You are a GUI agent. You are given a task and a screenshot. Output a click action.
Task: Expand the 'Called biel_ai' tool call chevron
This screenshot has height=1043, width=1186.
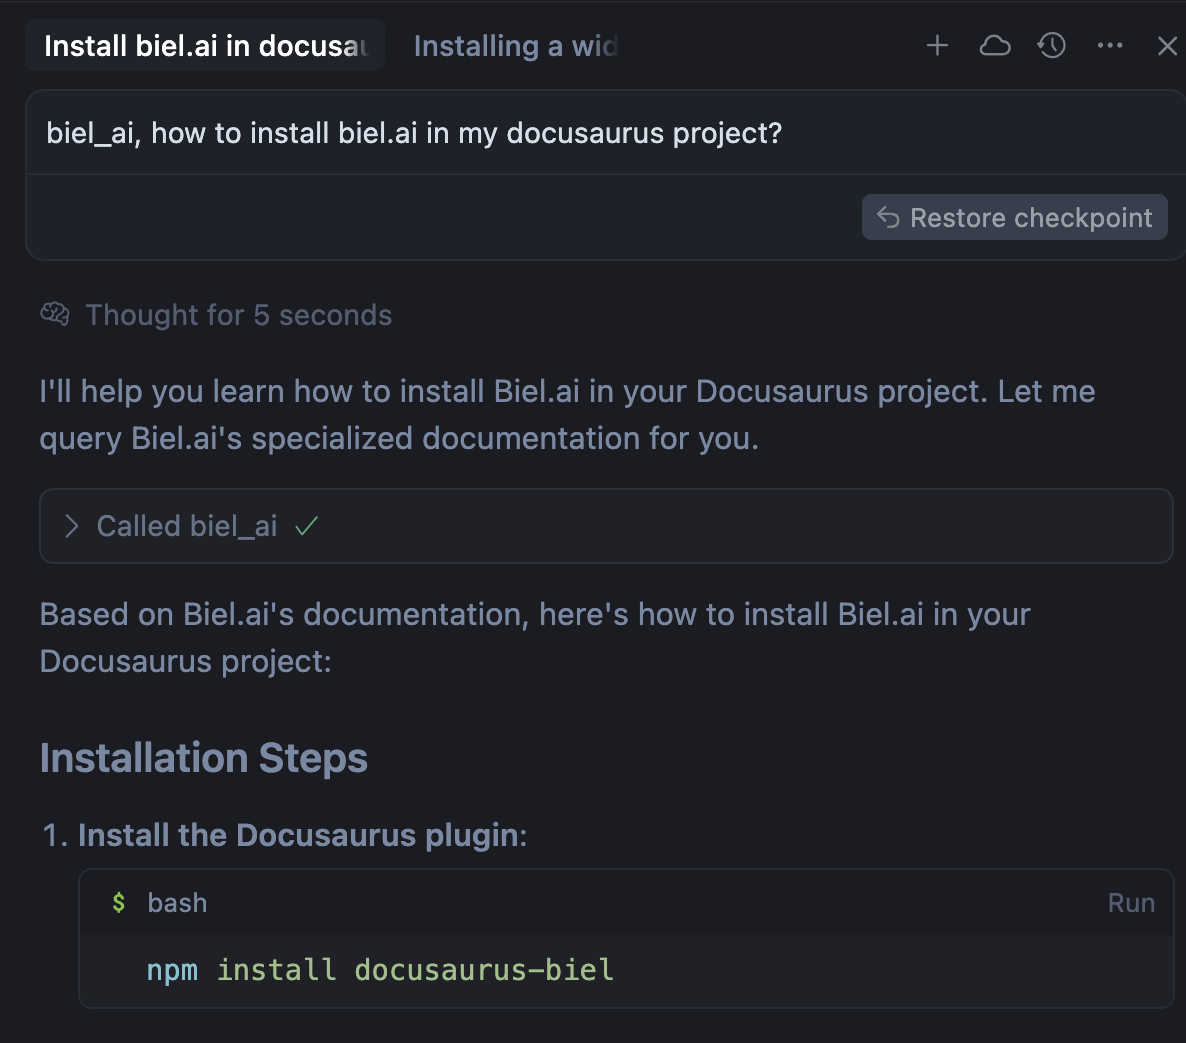[71, 526]
